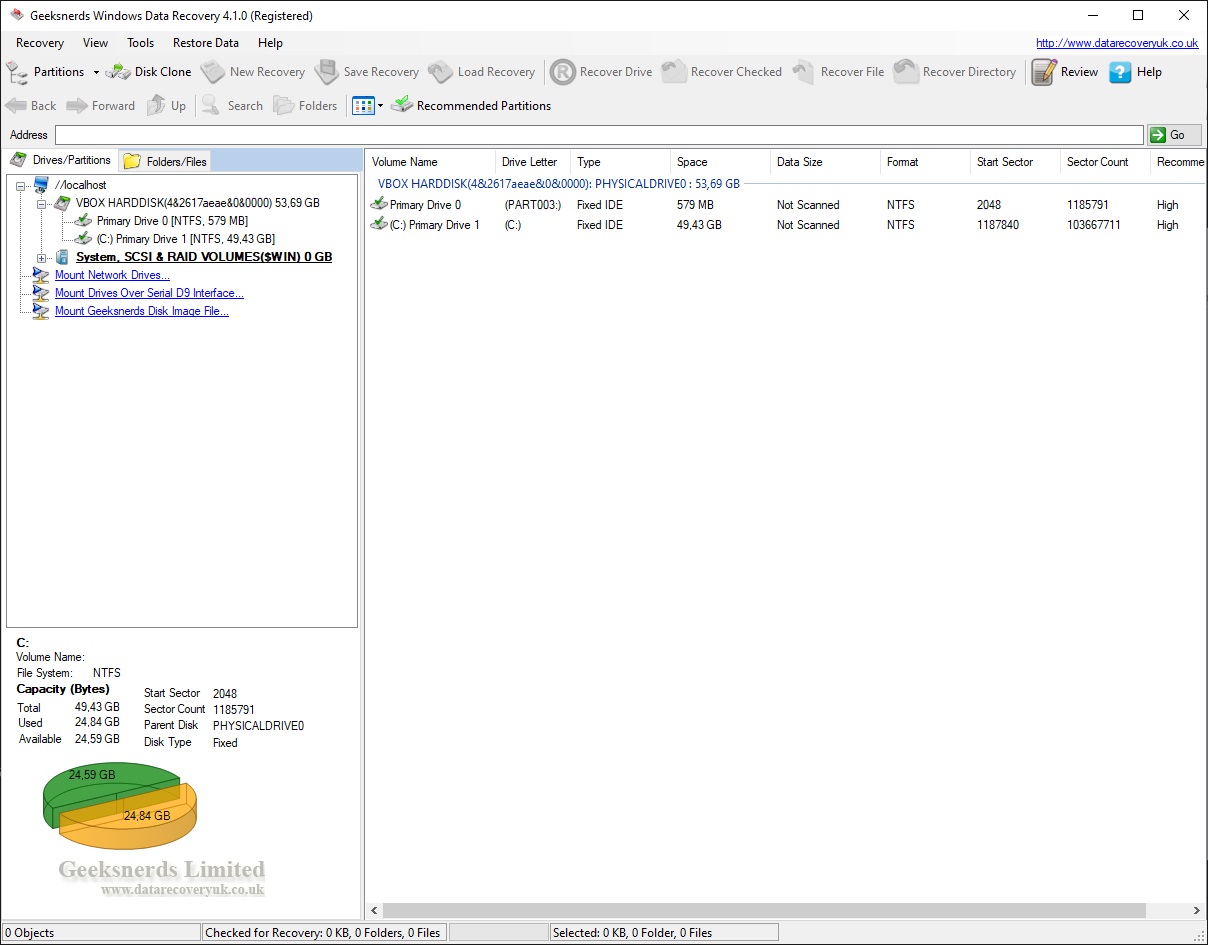Click the VBOX HARDDISK PHYSICALDRIVE0 group header
Viewport: 1208px width, 945px height.
558,184
